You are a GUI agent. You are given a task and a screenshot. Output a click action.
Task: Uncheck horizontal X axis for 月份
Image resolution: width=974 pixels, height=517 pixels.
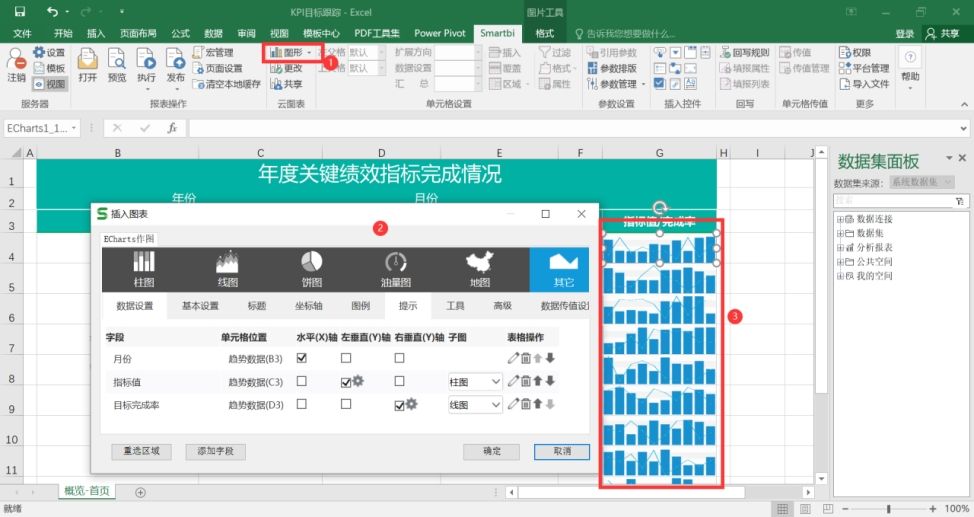click(302, 358)
